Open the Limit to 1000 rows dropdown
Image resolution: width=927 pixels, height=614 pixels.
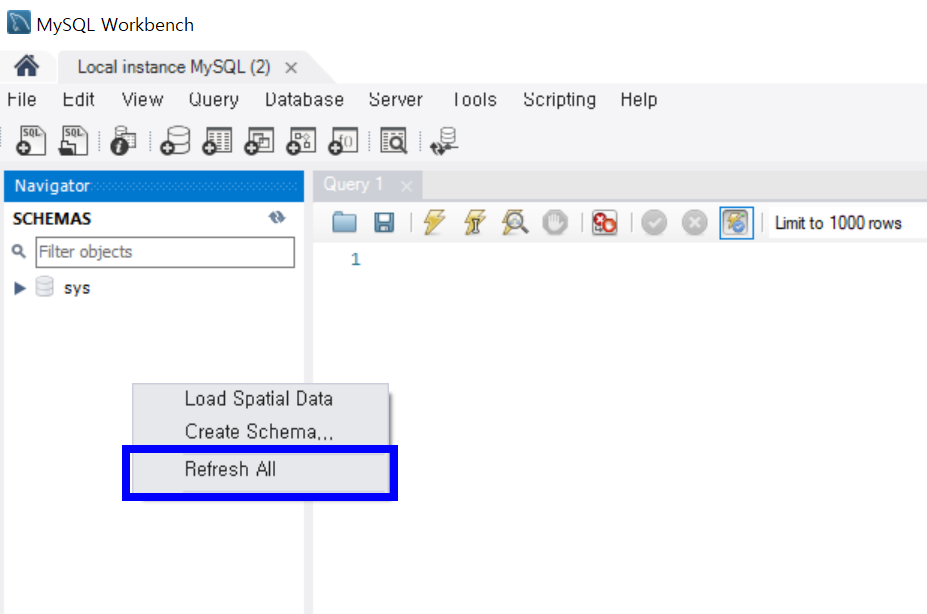[x=847, y=223]
